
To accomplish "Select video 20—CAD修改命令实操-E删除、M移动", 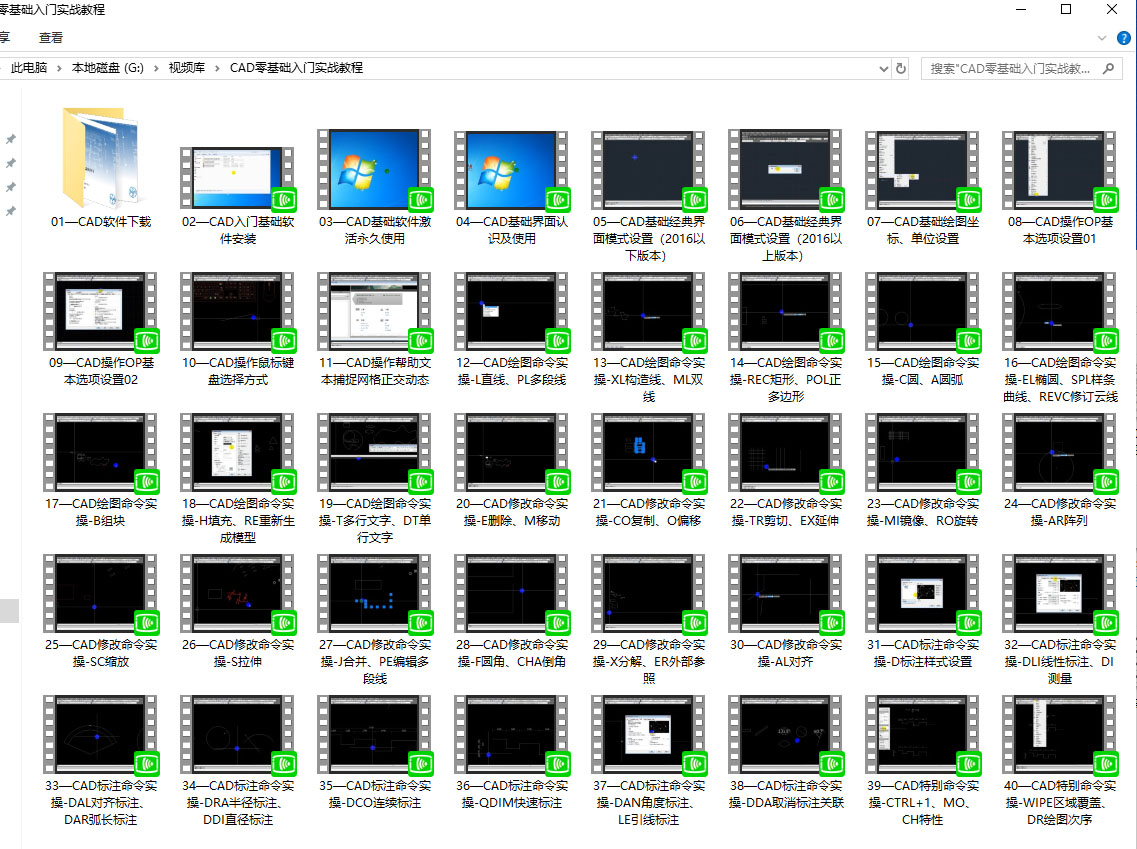I will (x=511, y=452).
